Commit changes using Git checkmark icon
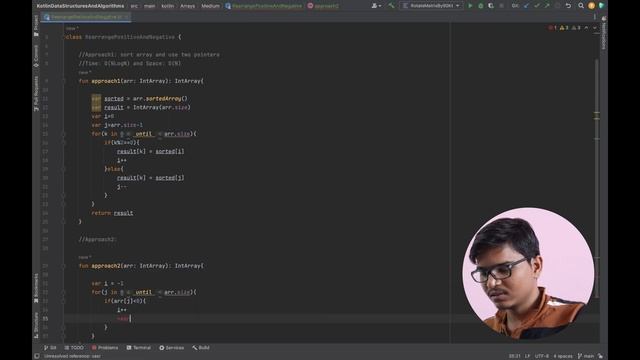Image resolution: width=640 pixels, height=360 pixels. [537, 6]
